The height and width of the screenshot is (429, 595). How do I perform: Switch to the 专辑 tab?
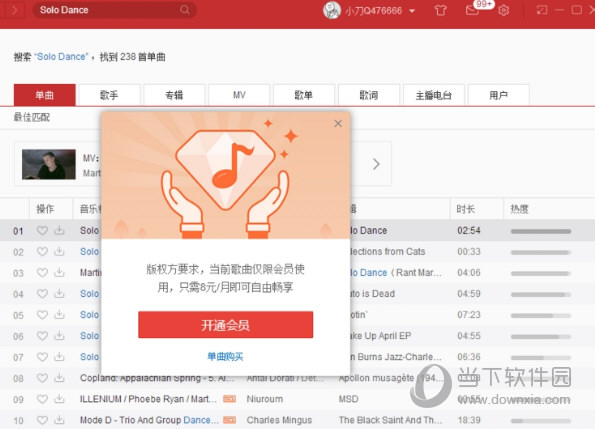click(174, 95)
